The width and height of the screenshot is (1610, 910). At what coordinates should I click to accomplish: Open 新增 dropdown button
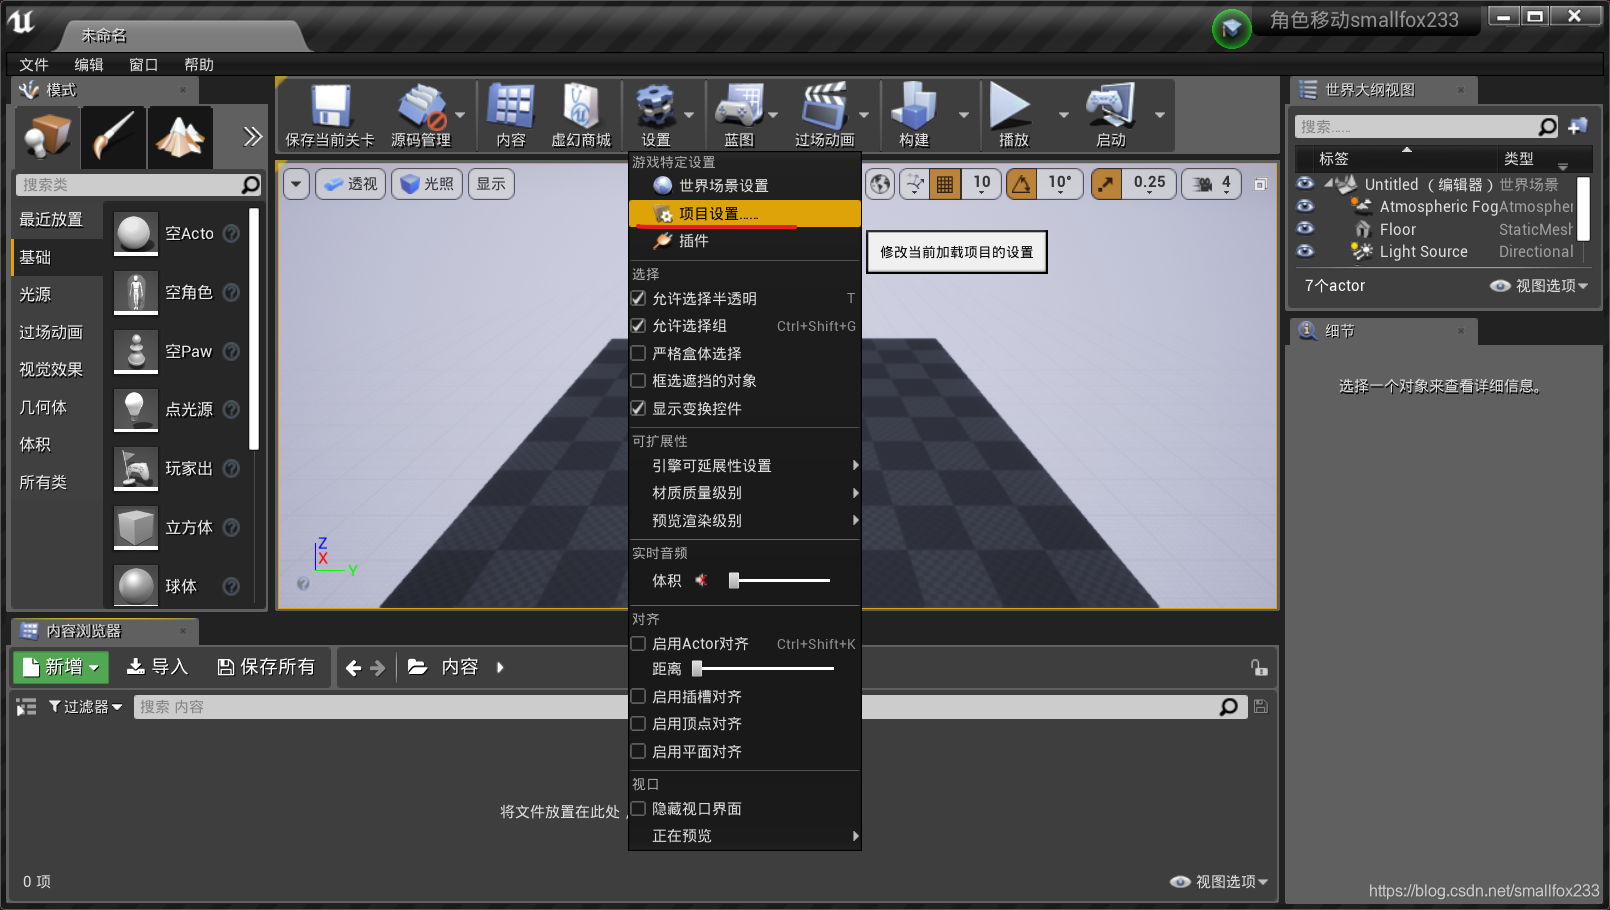pyautogui.click(x=61, y=667)
